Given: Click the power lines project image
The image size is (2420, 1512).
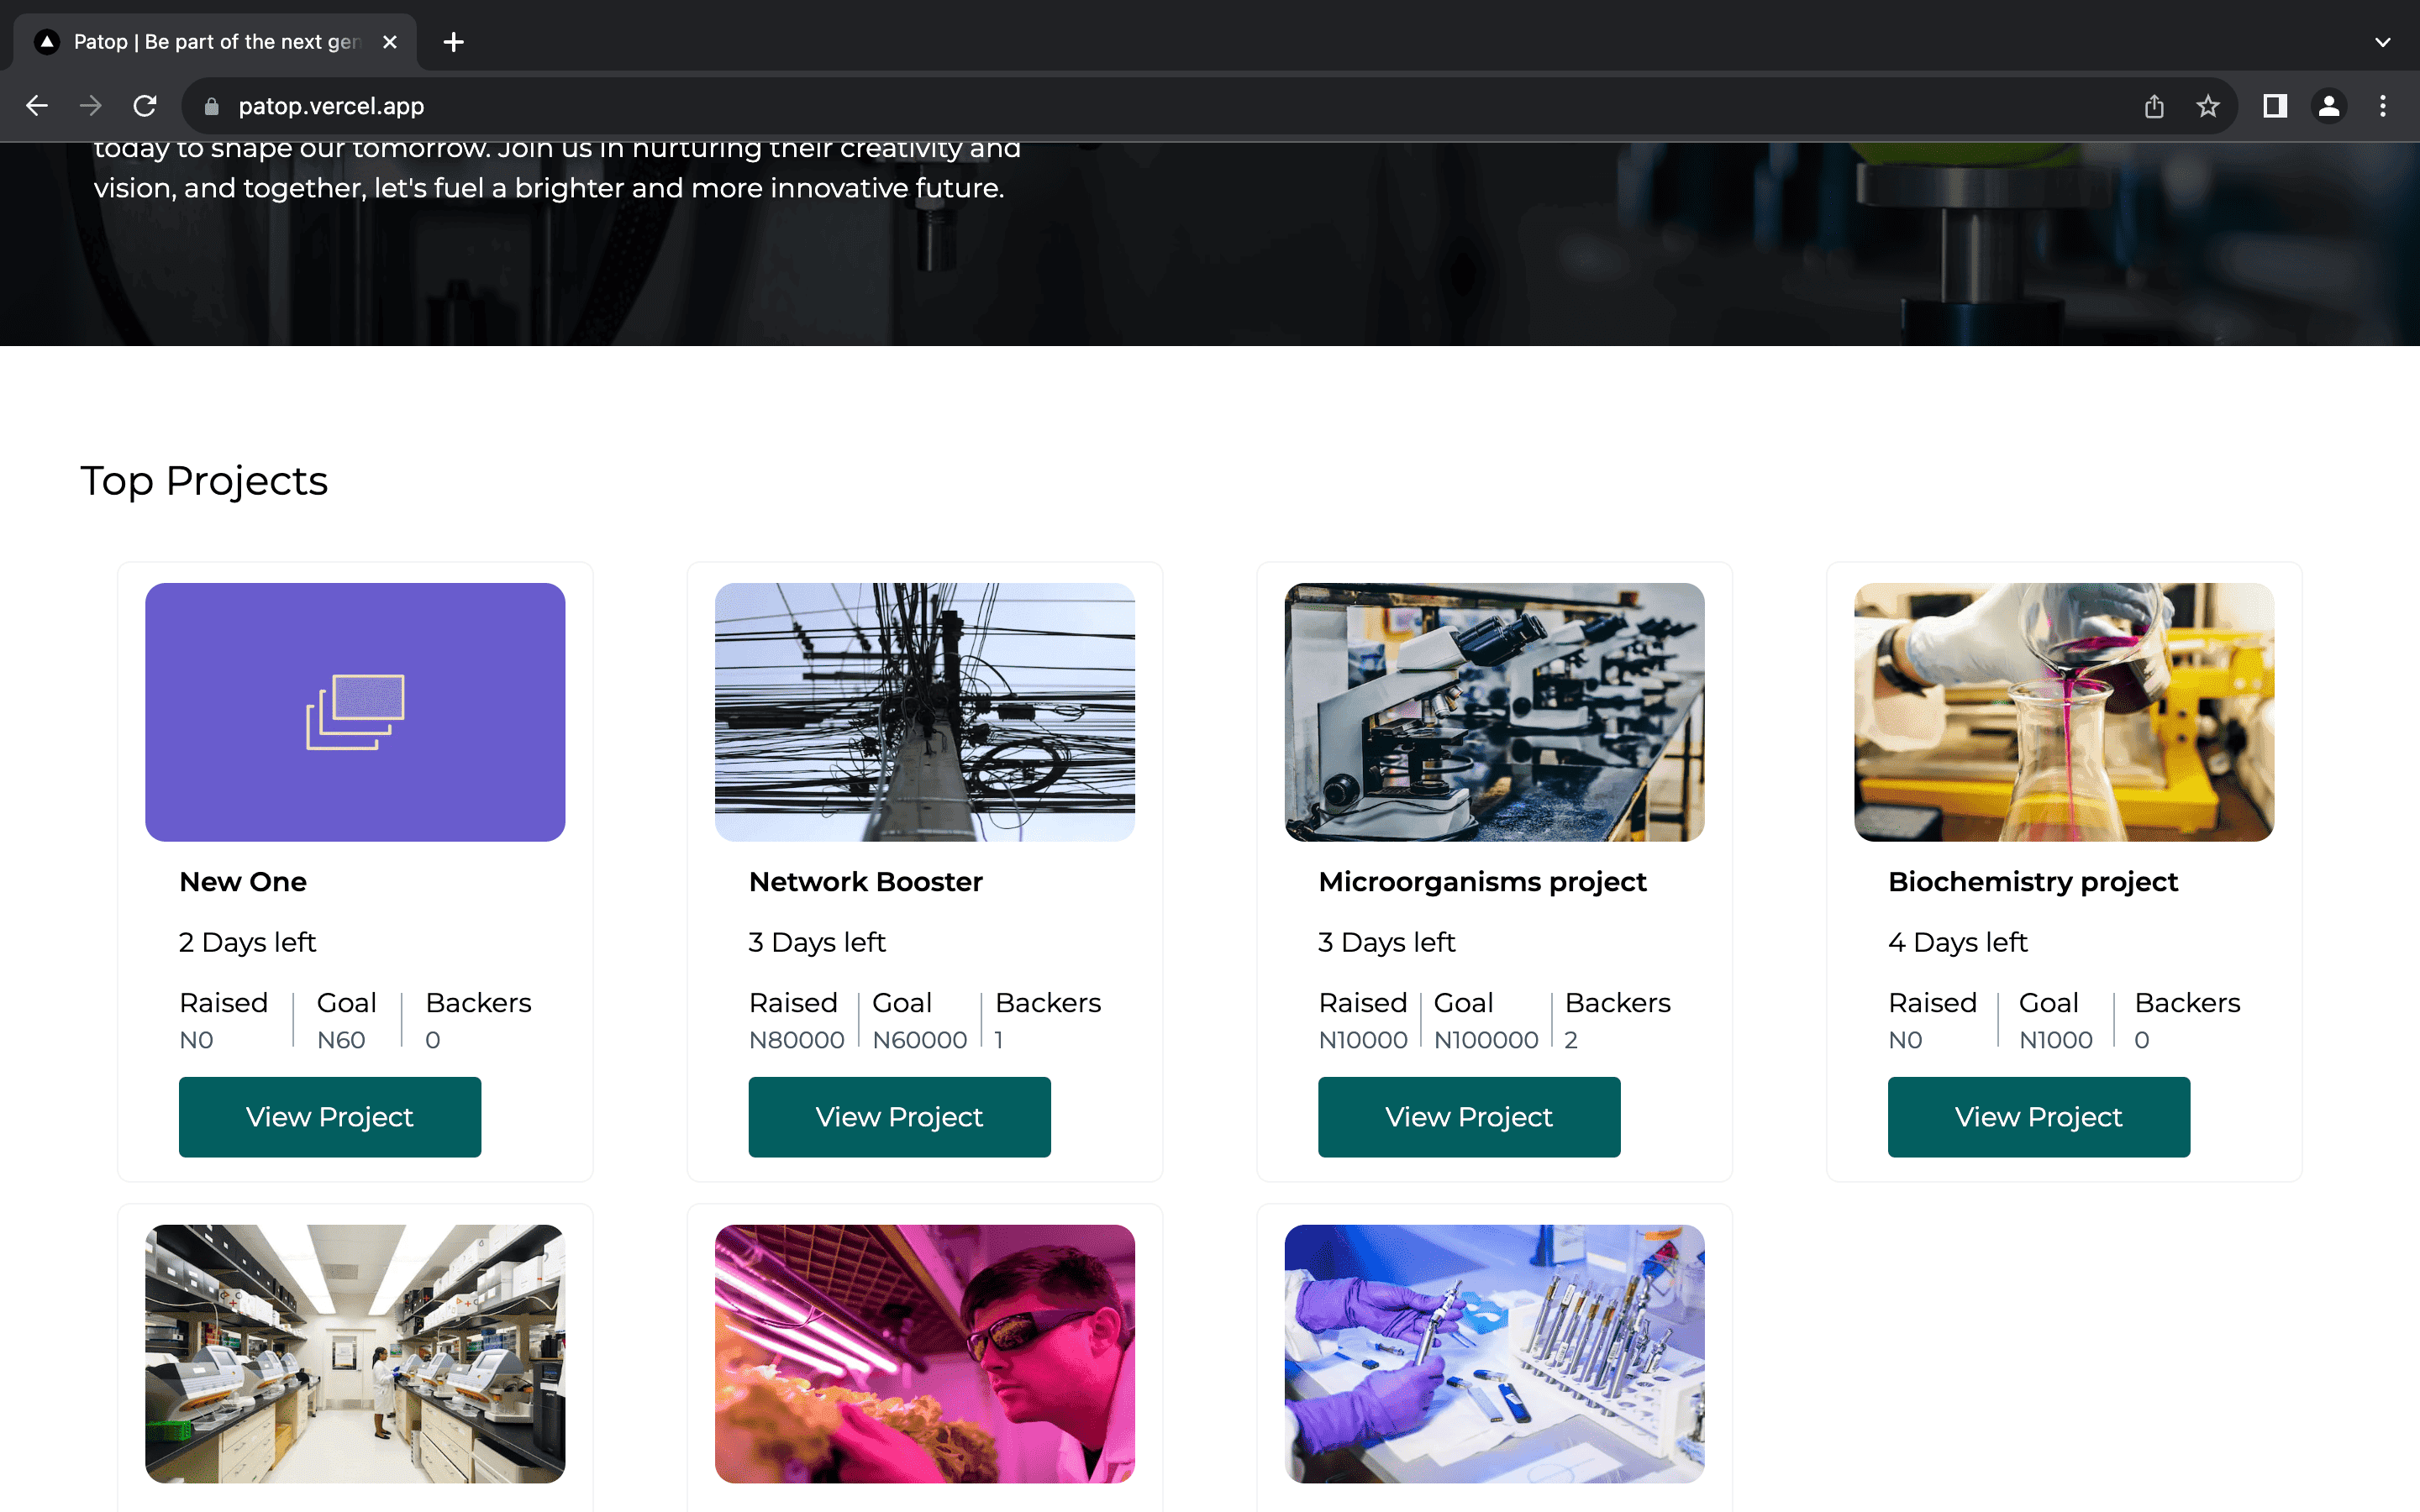Looking at the screenshot, I should click(x=925, y=712).
